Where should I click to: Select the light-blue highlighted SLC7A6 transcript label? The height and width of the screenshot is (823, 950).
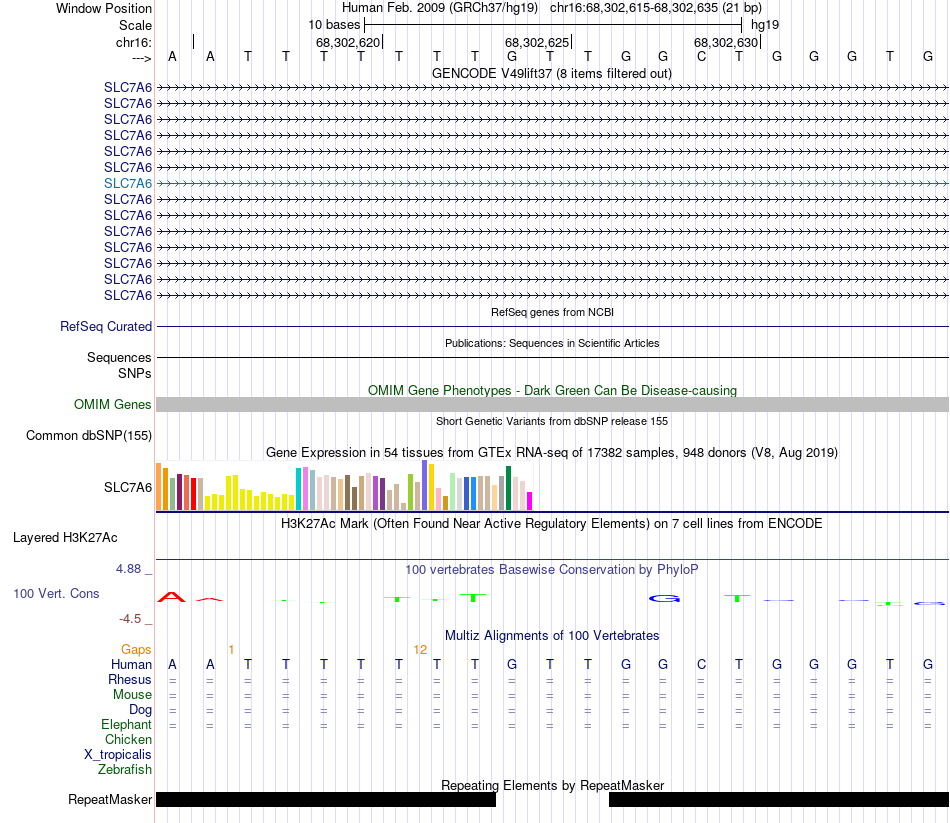pos(128,183)
